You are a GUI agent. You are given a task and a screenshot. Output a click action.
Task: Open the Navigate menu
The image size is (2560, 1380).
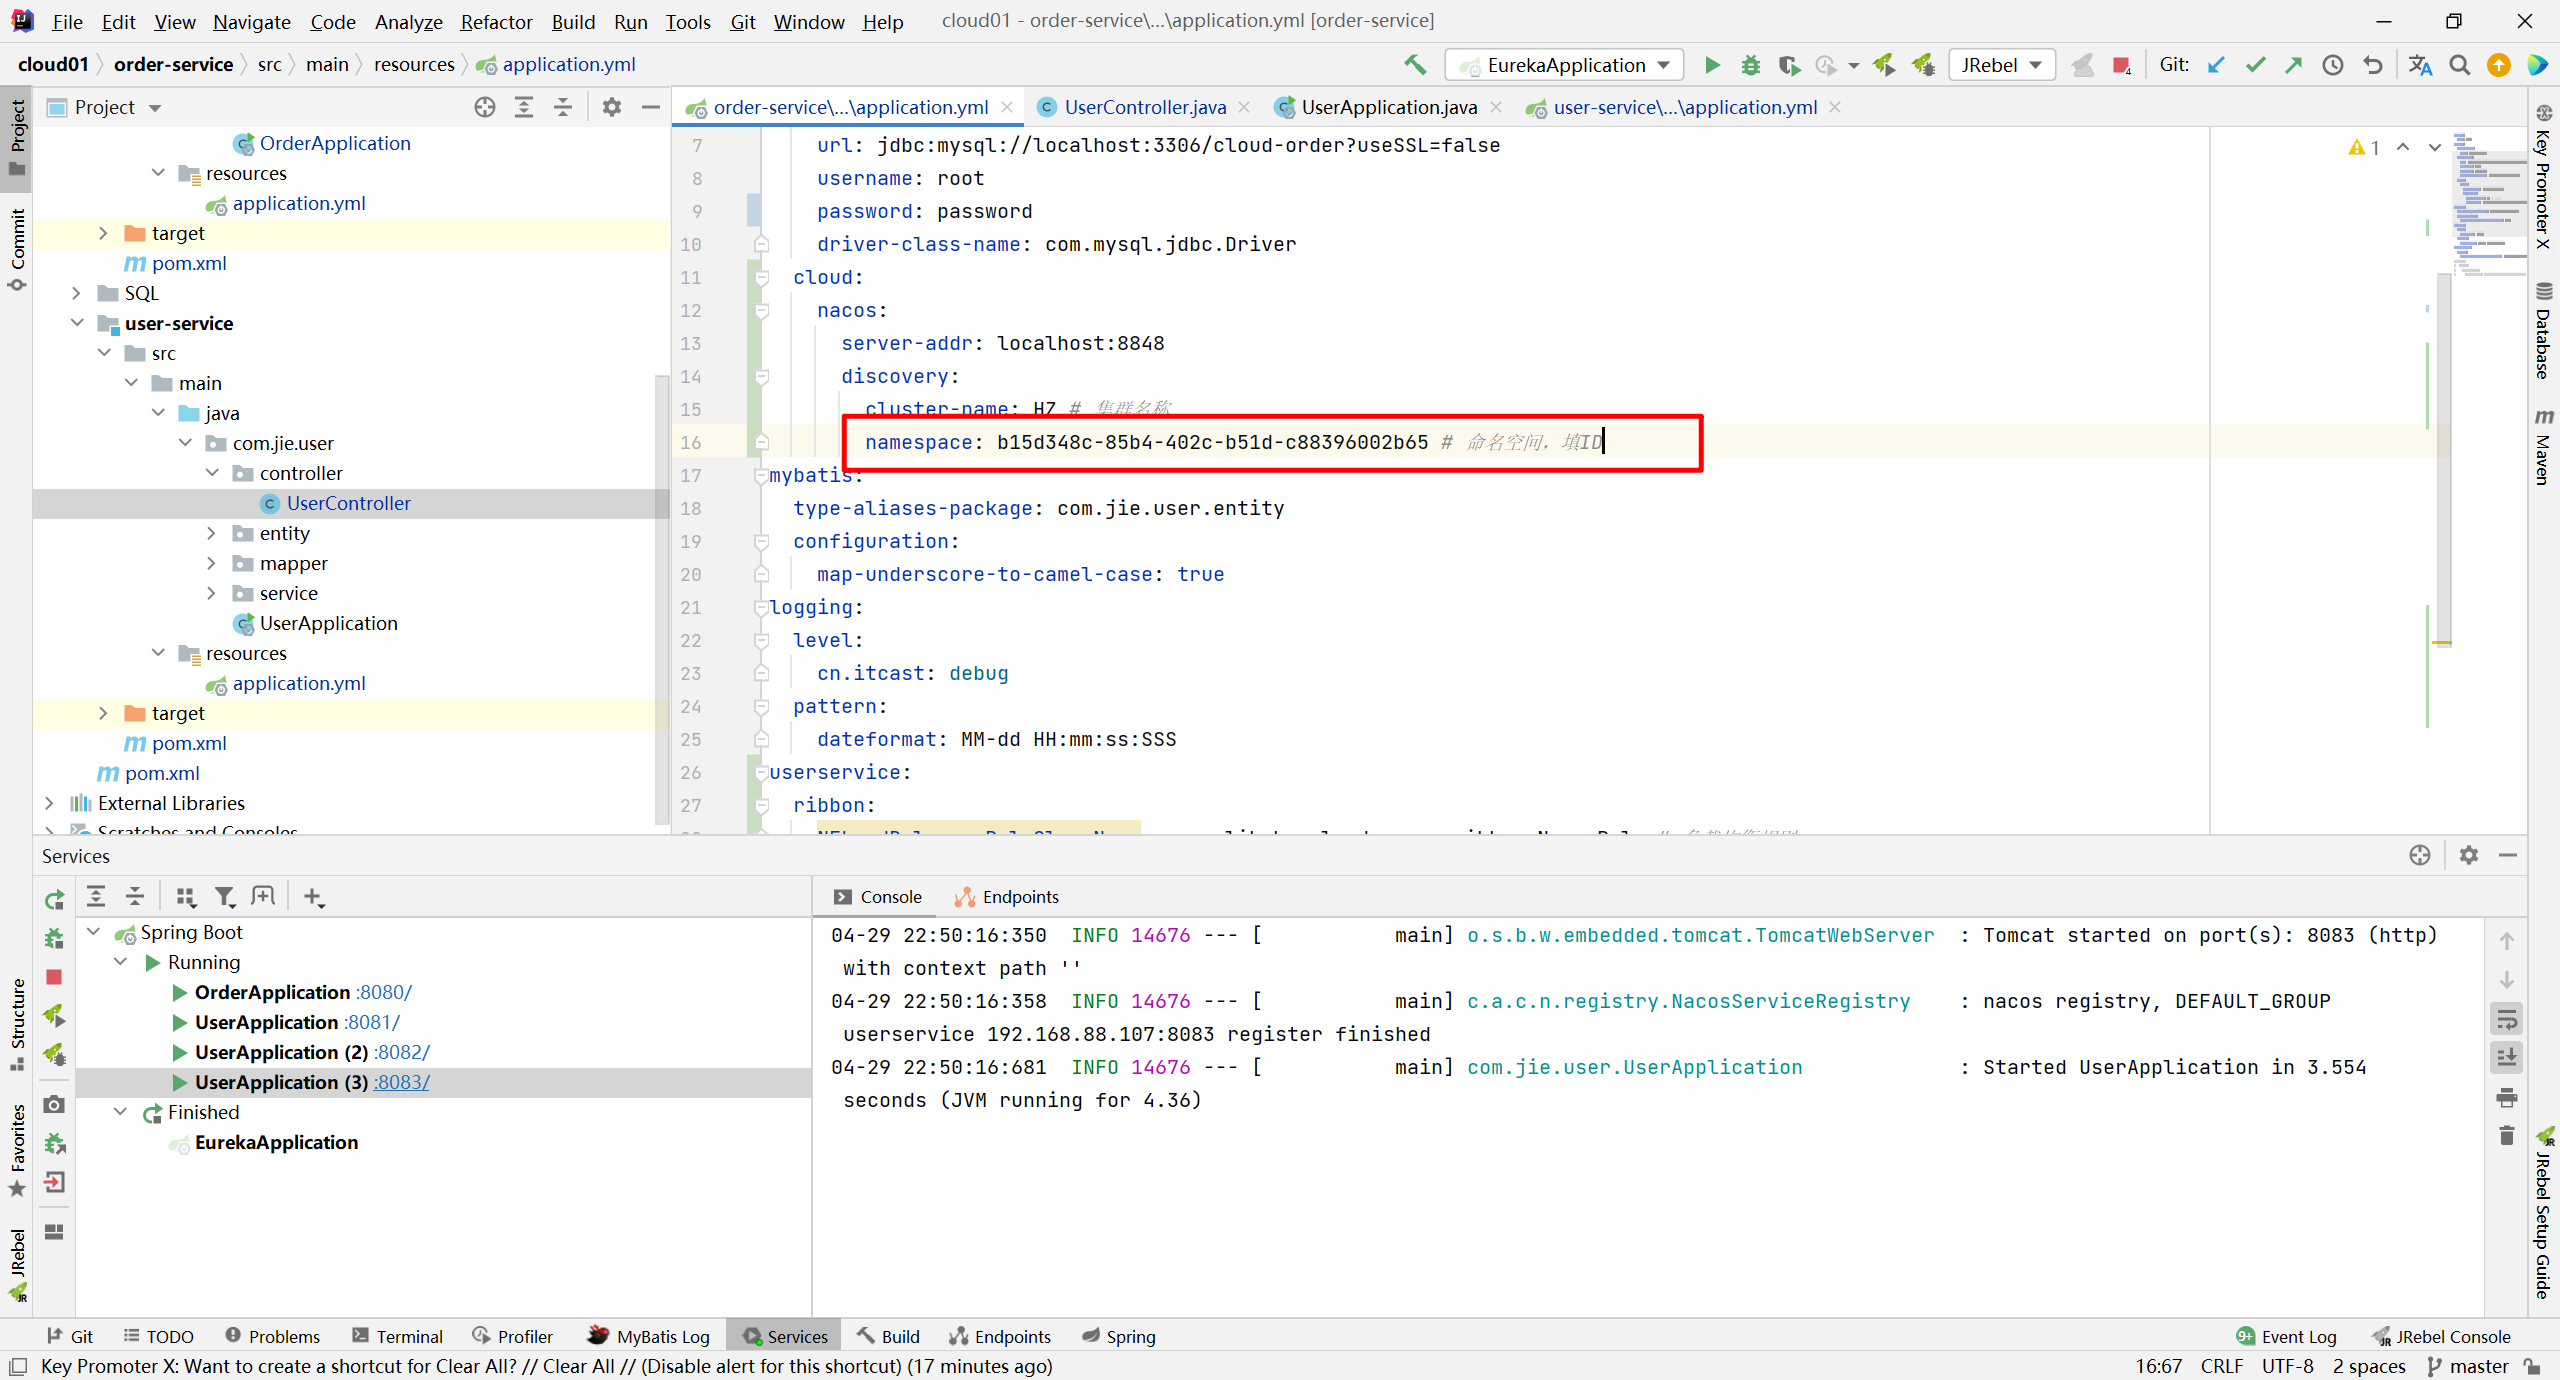[251, 21]
